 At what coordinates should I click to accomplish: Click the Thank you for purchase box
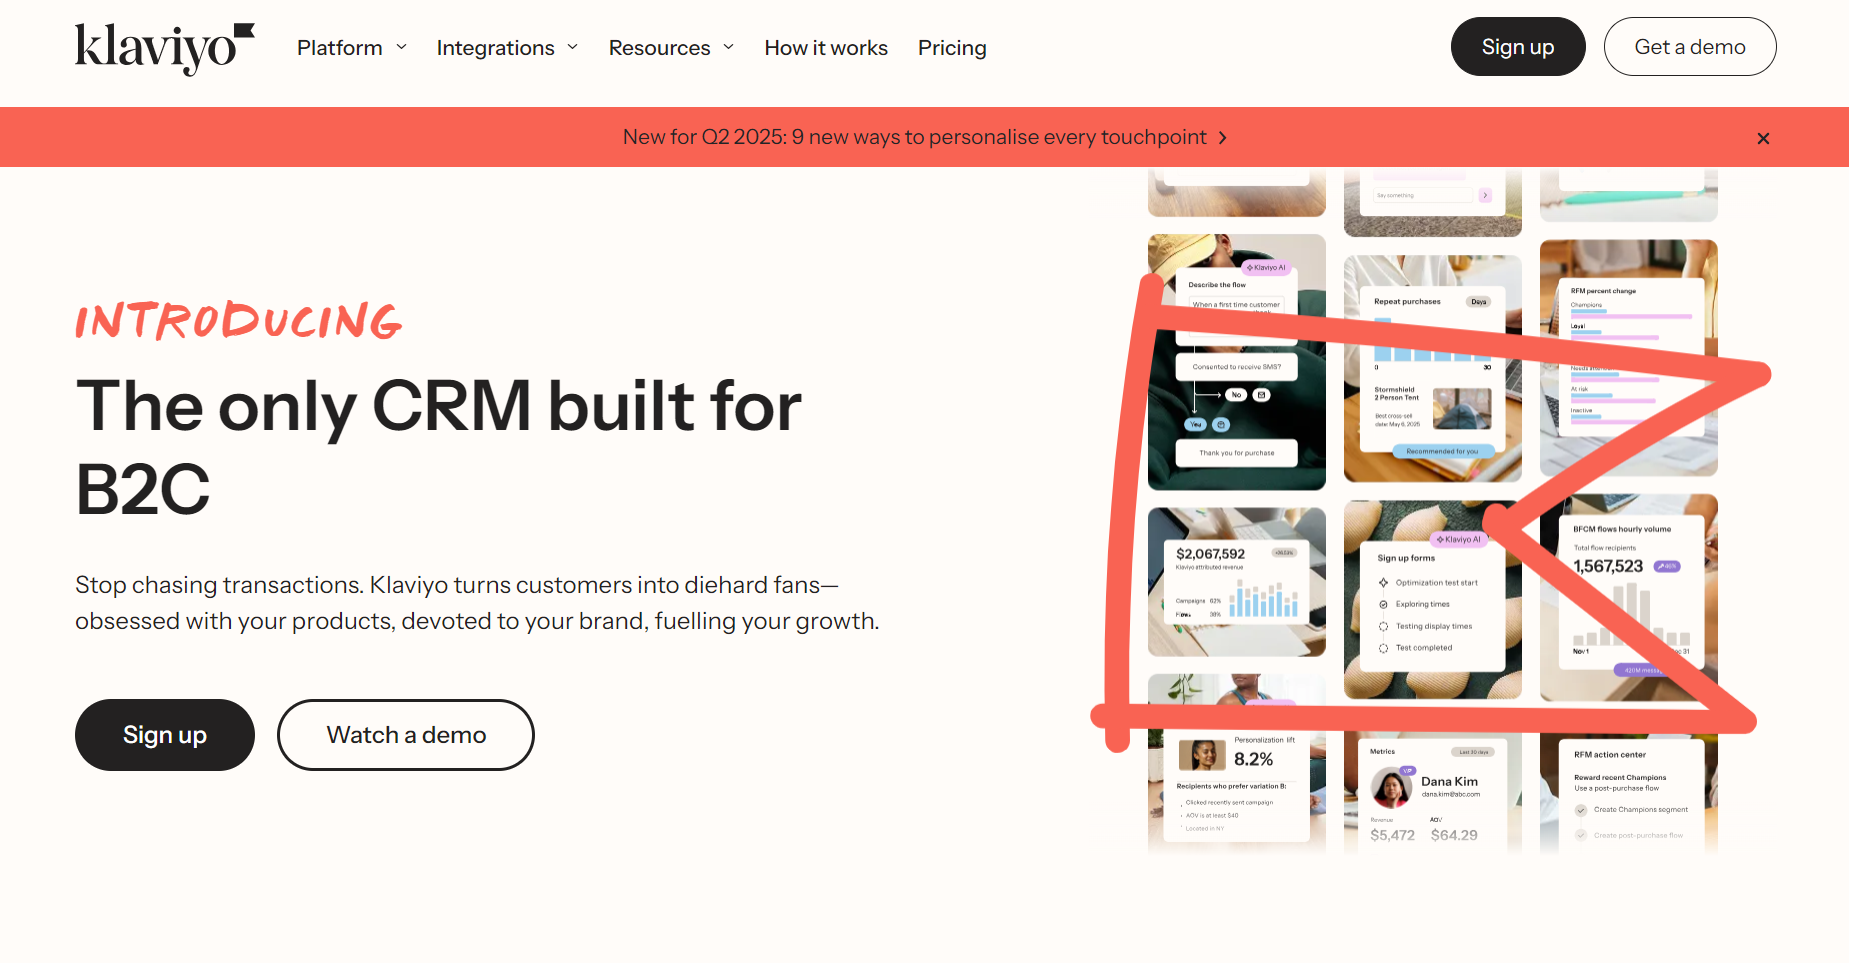(1237, 453)
